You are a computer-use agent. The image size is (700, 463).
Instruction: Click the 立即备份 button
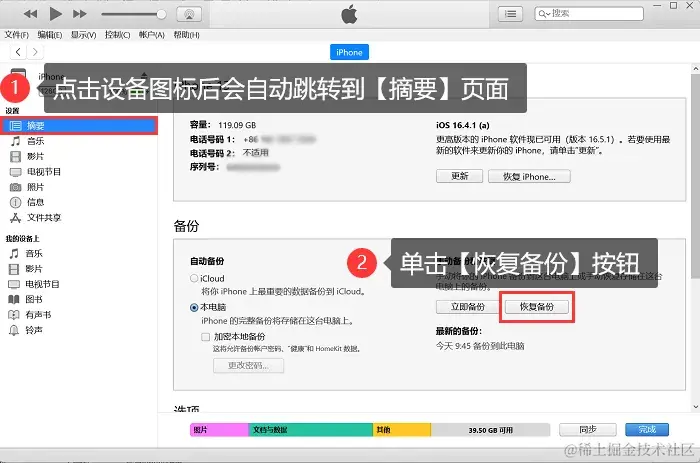(467, 307)
